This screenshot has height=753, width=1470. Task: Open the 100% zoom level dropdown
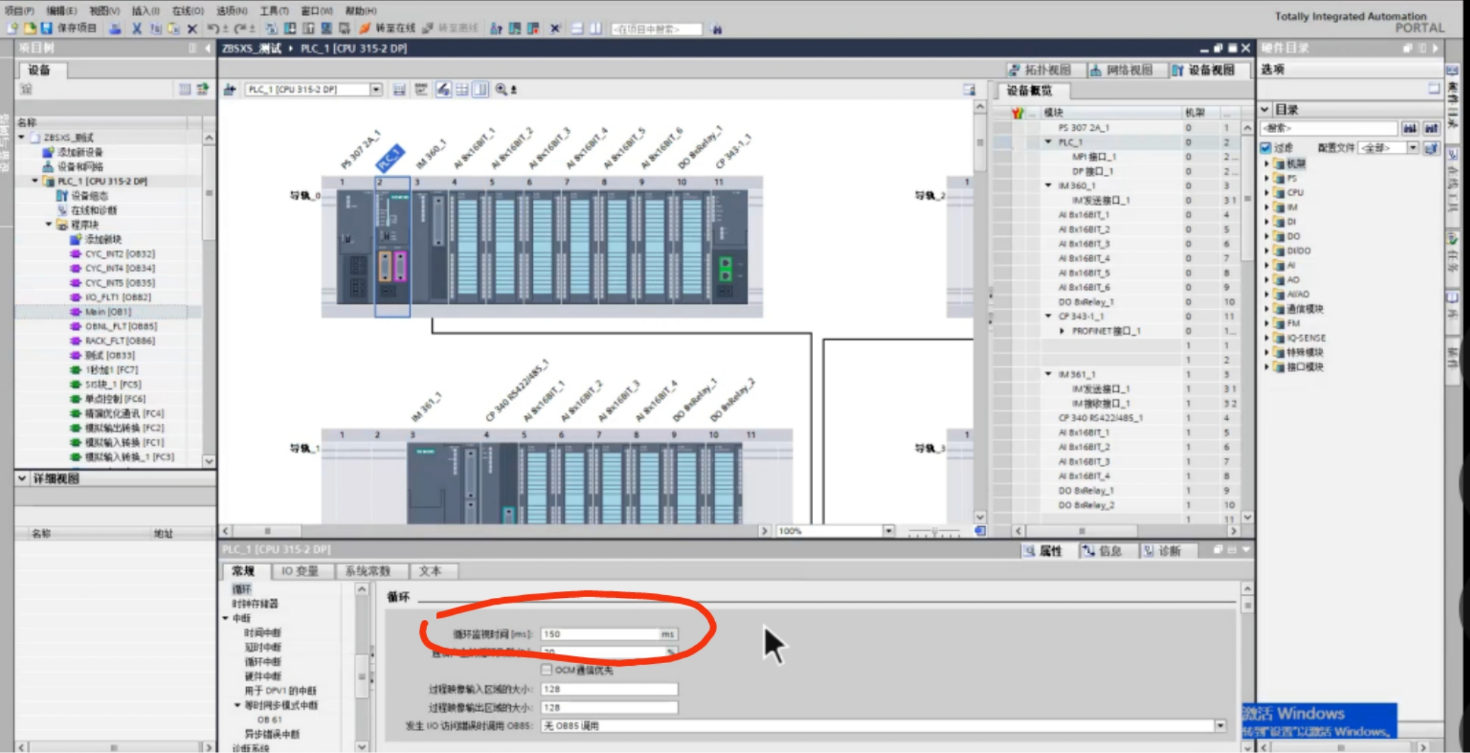click(888, 531)
